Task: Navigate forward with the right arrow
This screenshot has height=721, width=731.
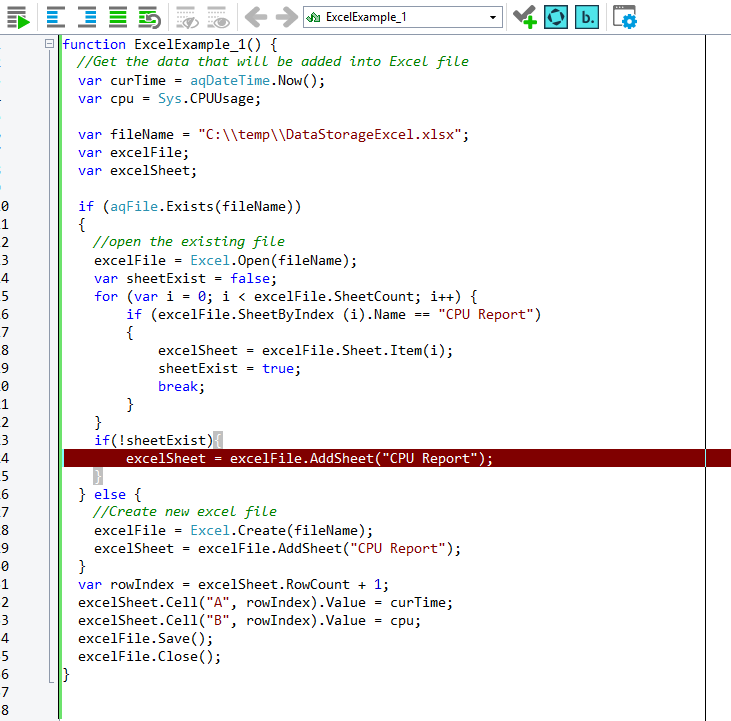Action: (286, 17)
